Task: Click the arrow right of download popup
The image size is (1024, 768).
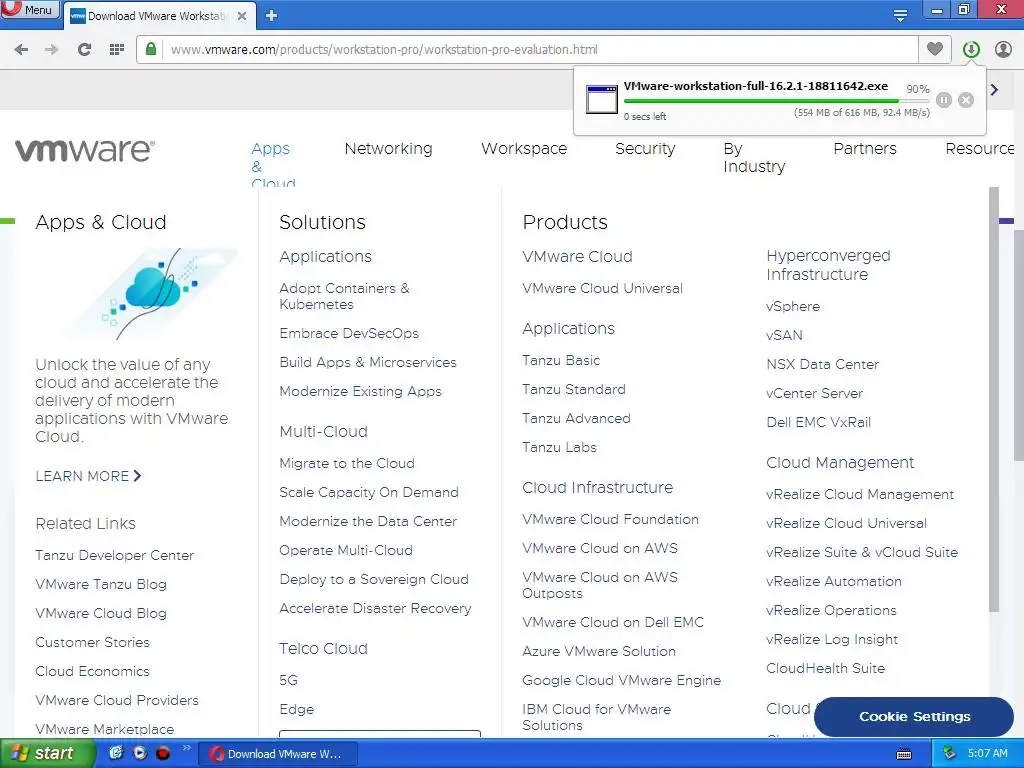Action: pyautogui.click(x=995, y=89)
